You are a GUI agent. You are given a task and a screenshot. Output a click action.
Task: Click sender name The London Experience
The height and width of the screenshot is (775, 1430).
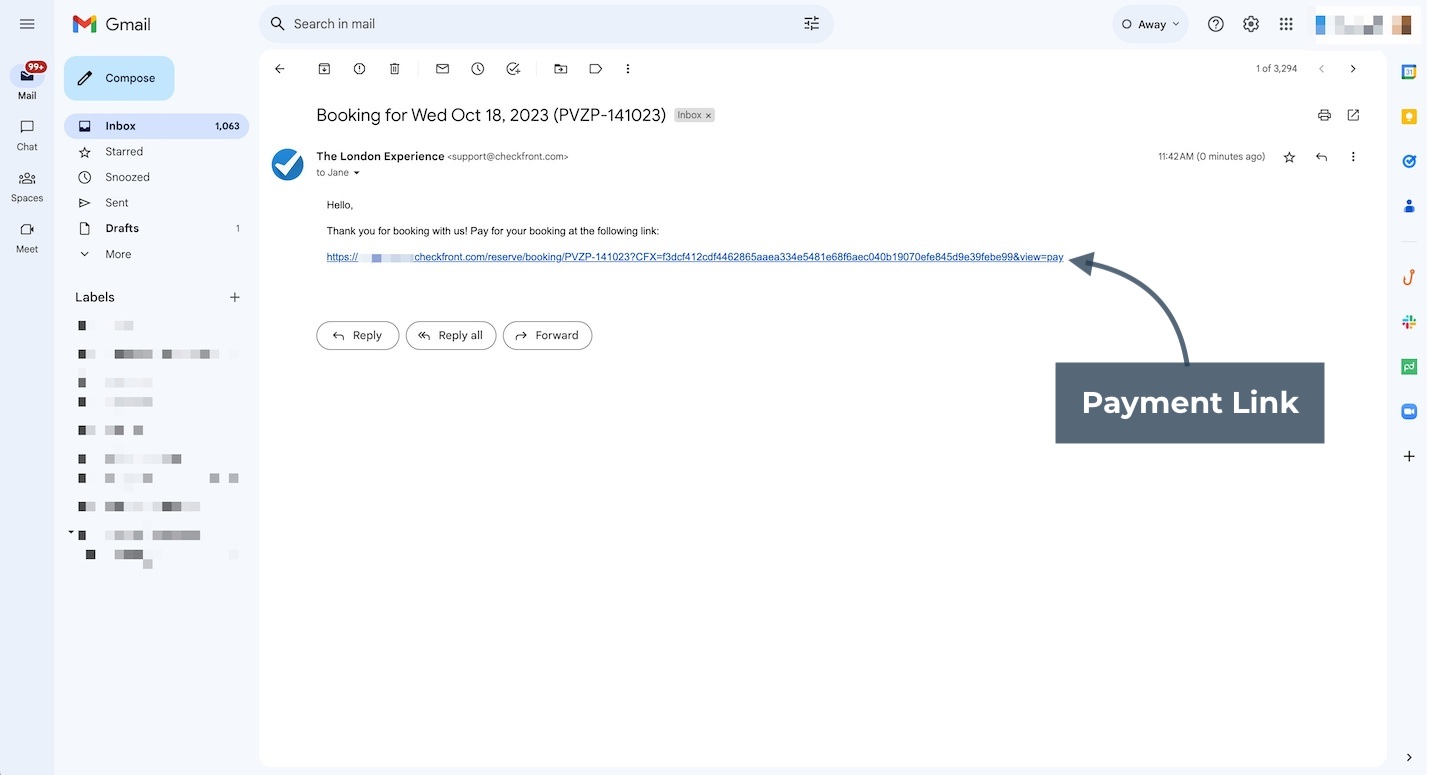tap(380, 156)
